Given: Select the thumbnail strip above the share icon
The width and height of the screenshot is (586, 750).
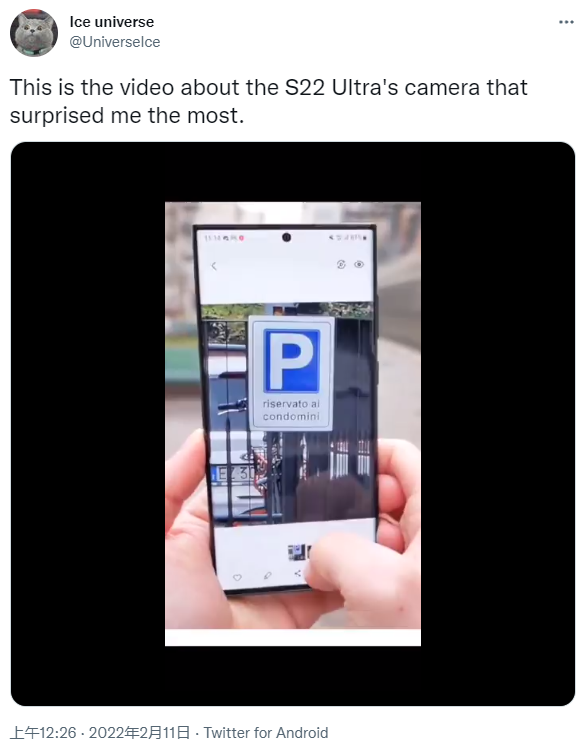Looking at the screenshot, I should tap(299, 552).
